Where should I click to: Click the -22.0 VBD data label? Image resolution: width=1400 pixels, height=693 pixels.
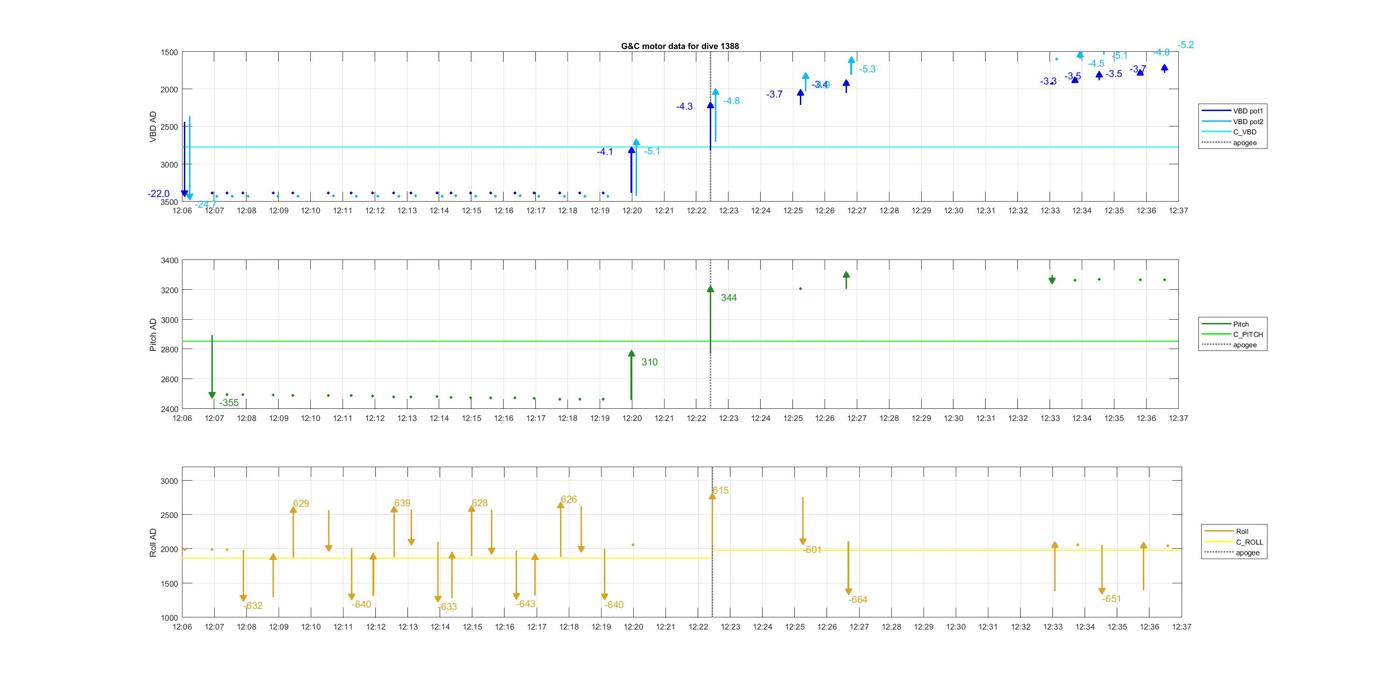click(158, 193)
